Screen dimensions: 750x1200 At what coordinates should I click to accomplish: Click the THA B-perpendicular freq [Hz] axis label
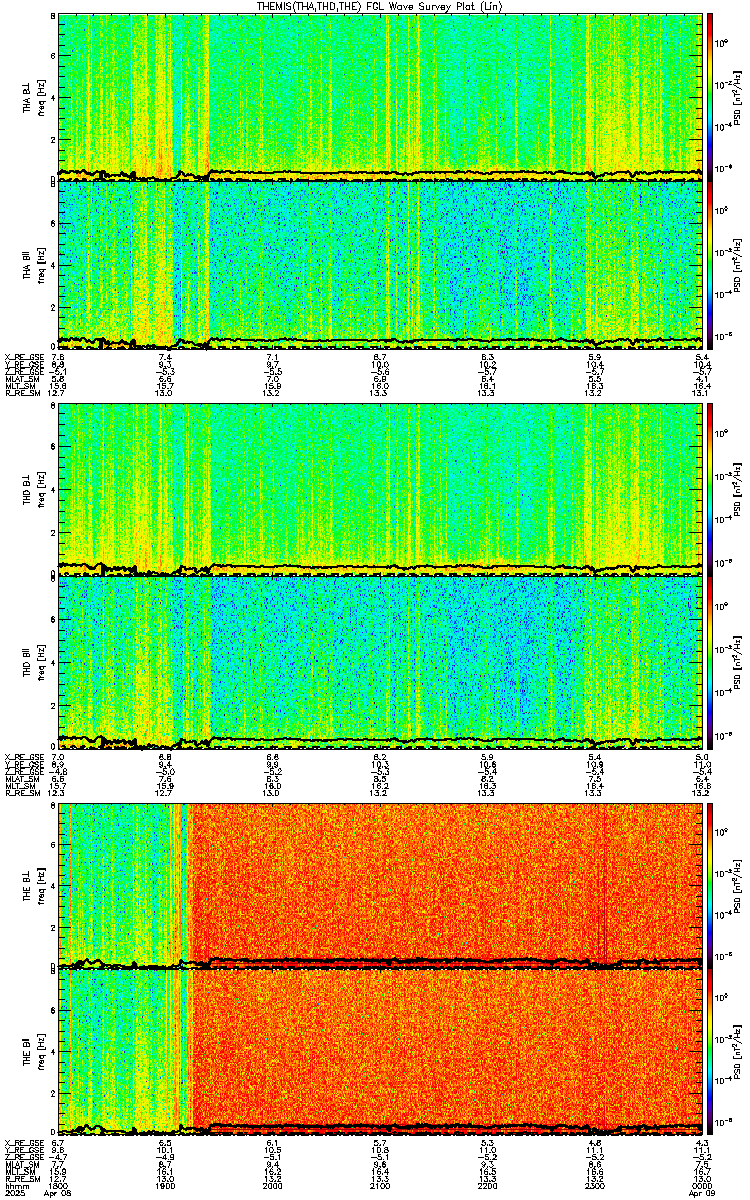[x=40, y=97]
